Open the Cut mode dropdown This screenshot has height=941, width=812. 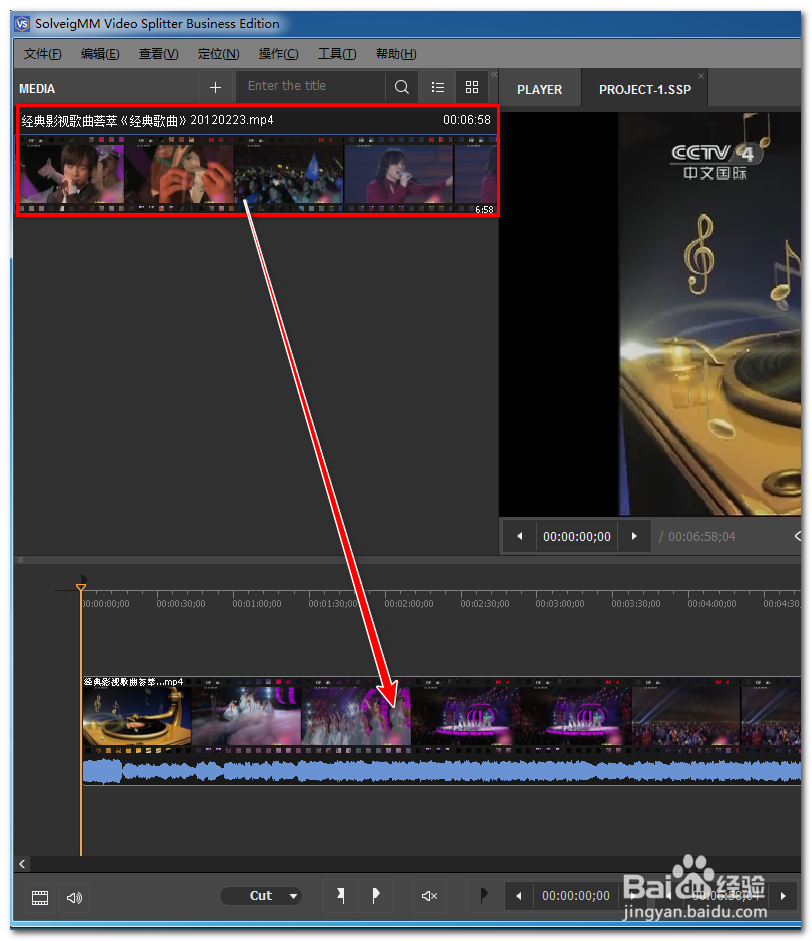[261, 896]
